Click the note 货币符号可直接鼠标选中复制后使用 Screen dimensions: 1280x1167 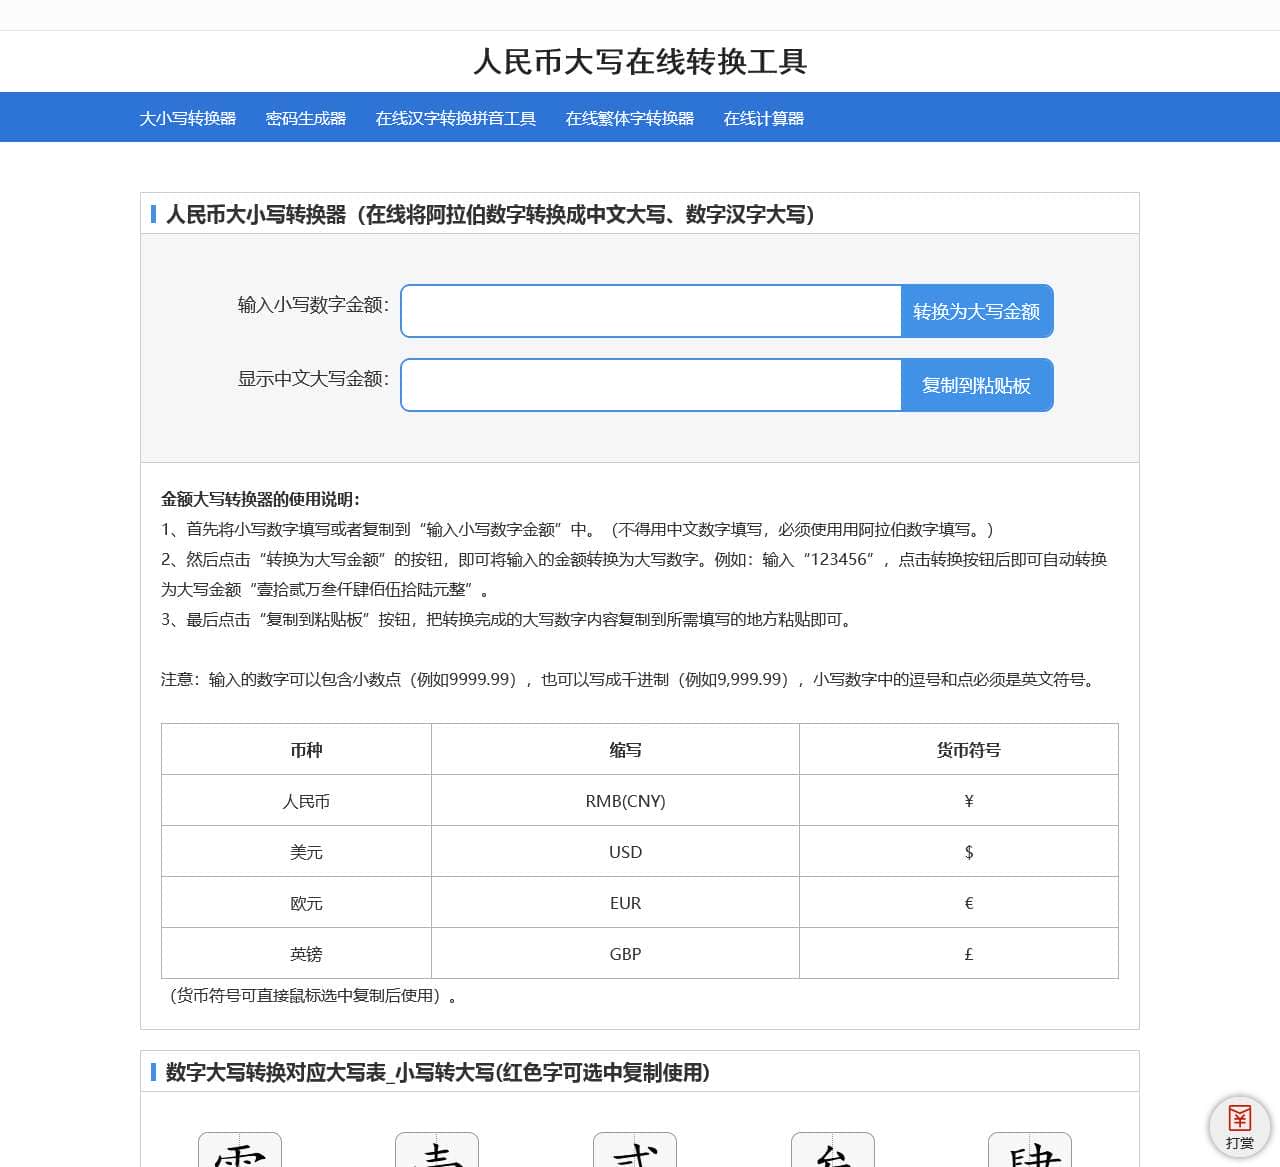(x=312, y=995)
